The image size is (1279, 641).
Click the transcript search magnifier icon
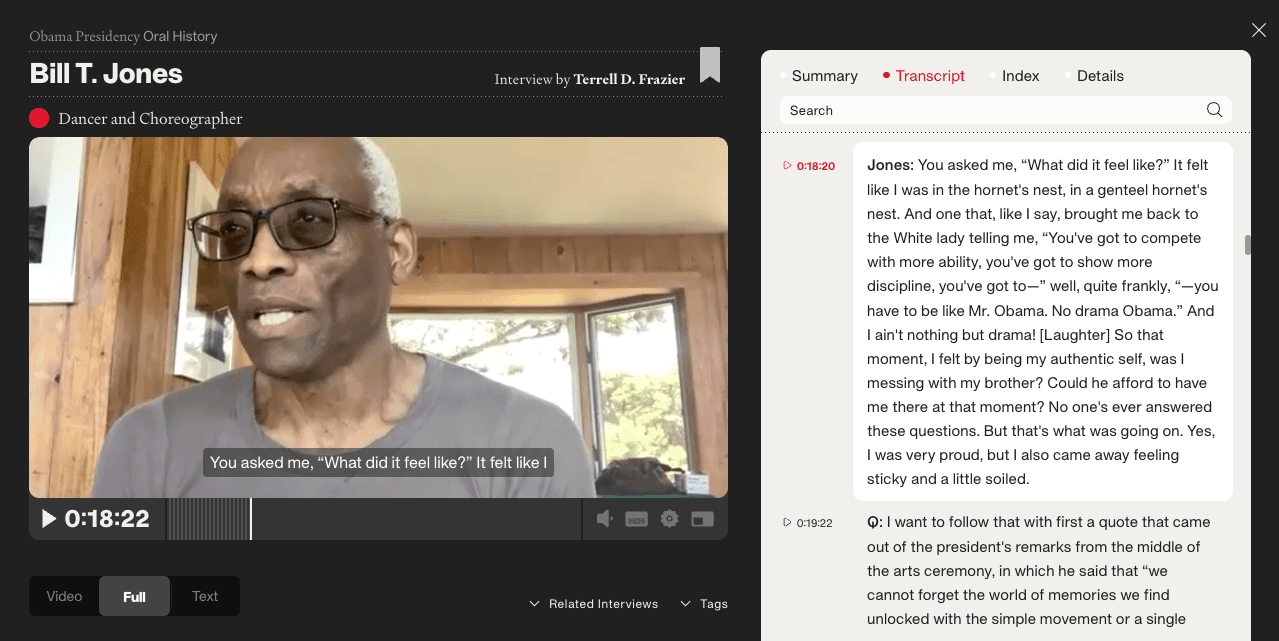1214,109
